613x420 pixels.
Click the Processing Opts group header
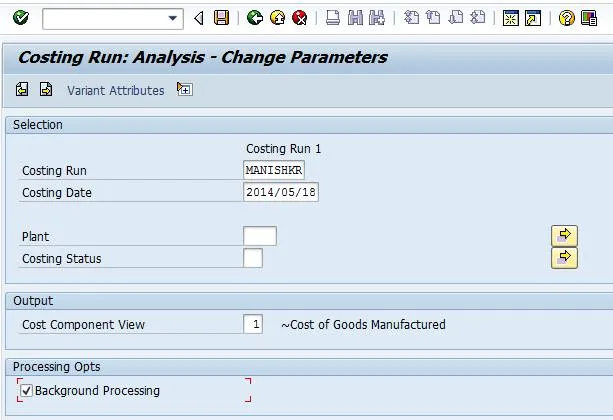[x=57, y=367]
